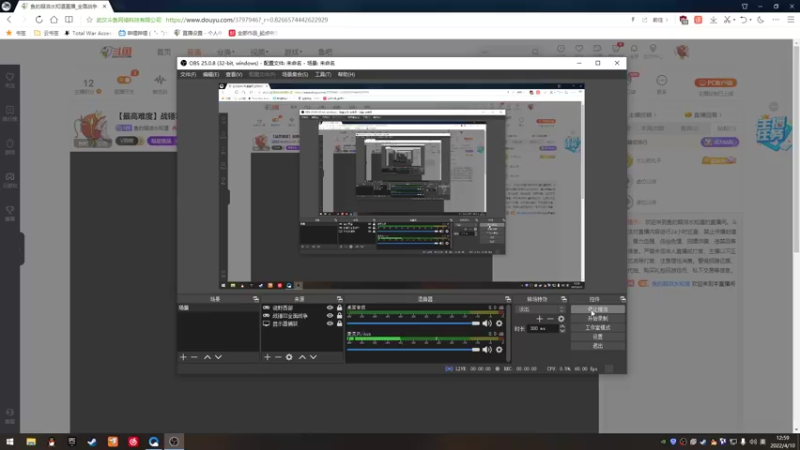800x450 pixels.
Task: Click 开始录制 start recording button
Action: 597,318
